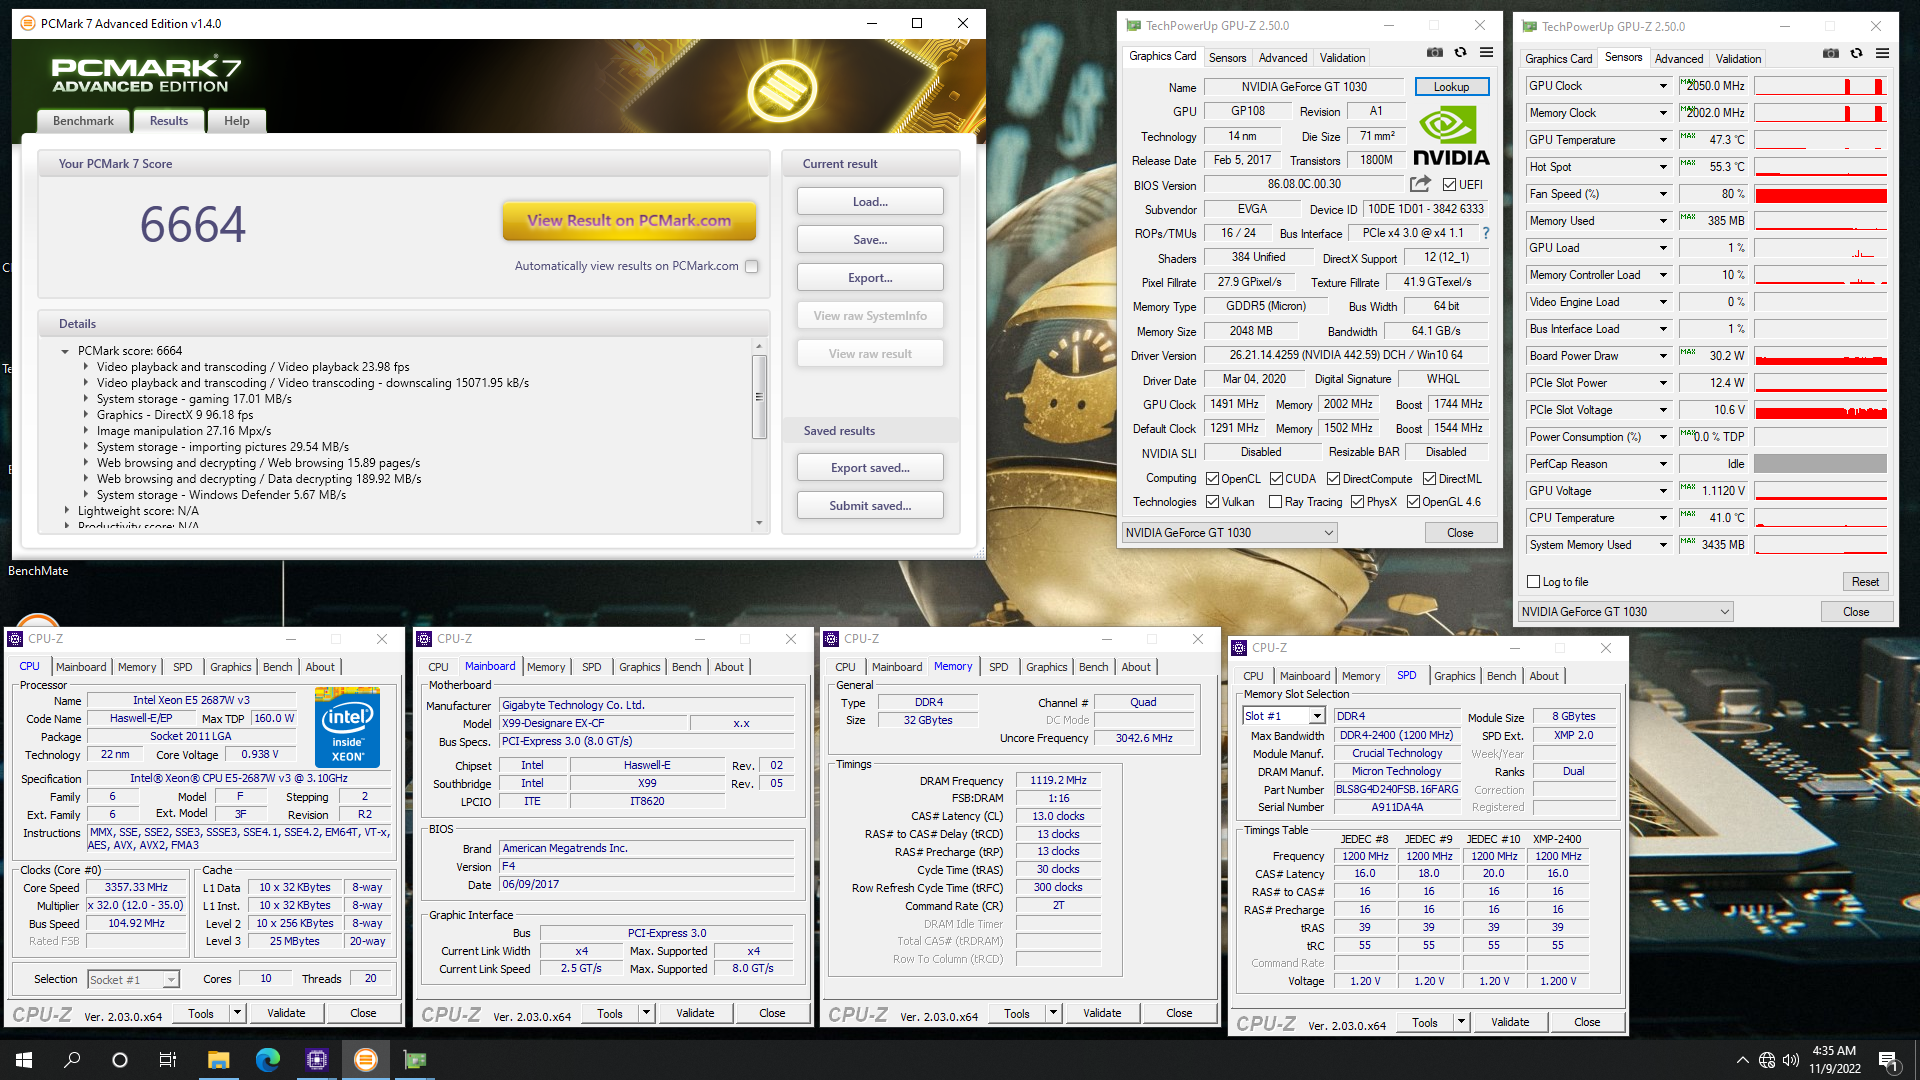The width and height of the screenshot is (1920, 1080).
Task: Open volume control in system tray
Action: (1790, 1060)
